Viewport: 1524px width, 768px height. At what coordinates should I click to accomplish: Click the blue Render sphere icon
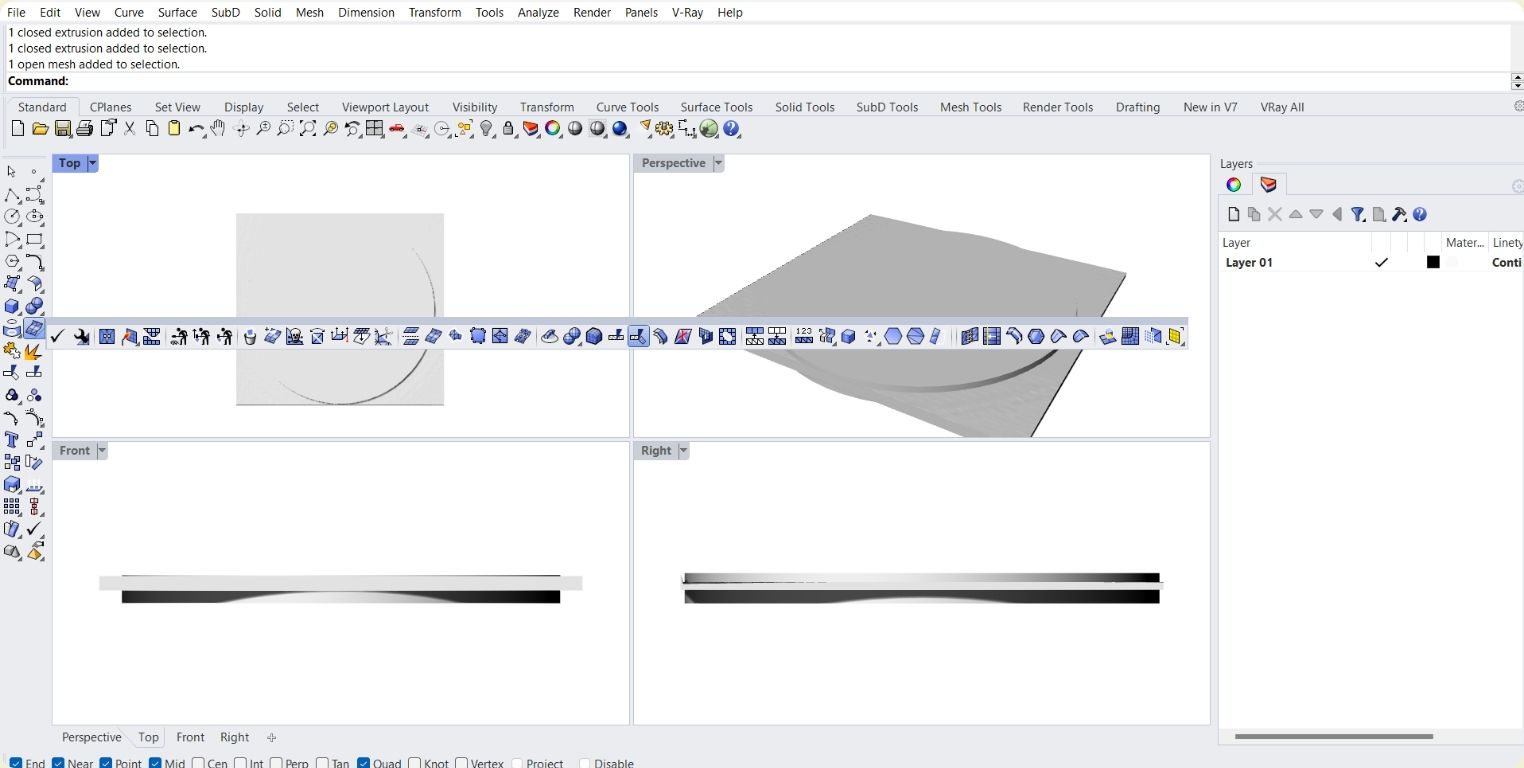[620, 129]
